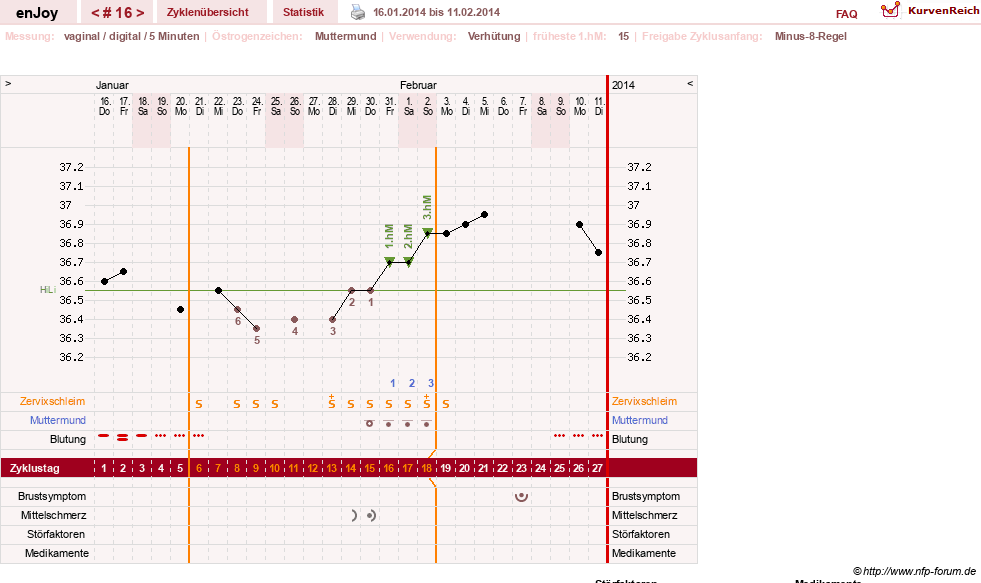Open the Statistik tab
This screenshot has height=583, width=981.
[x=303, y=12]
